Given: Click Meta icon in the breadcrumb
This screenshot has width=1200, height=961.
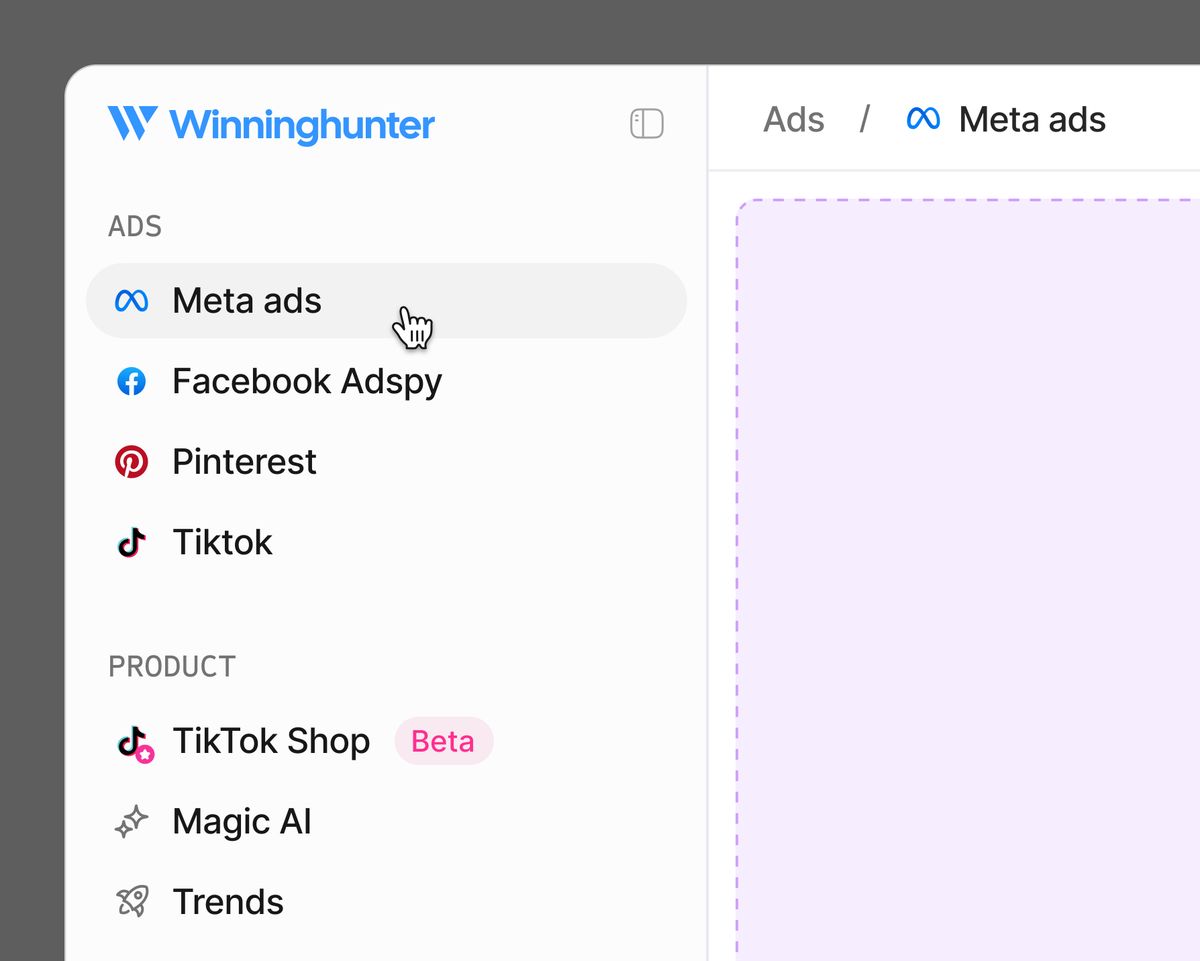Looking at the screenshot, I should point(923,120).
